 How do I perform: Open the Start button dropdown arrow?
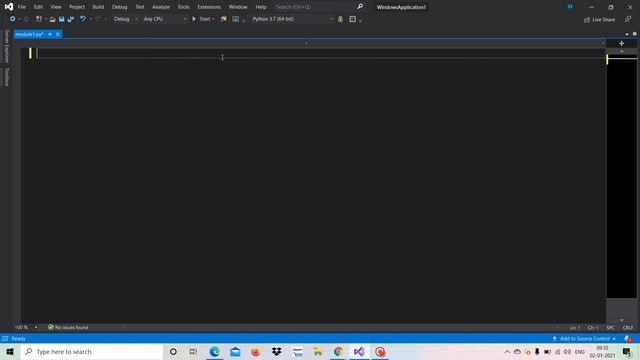coord(213,19)
